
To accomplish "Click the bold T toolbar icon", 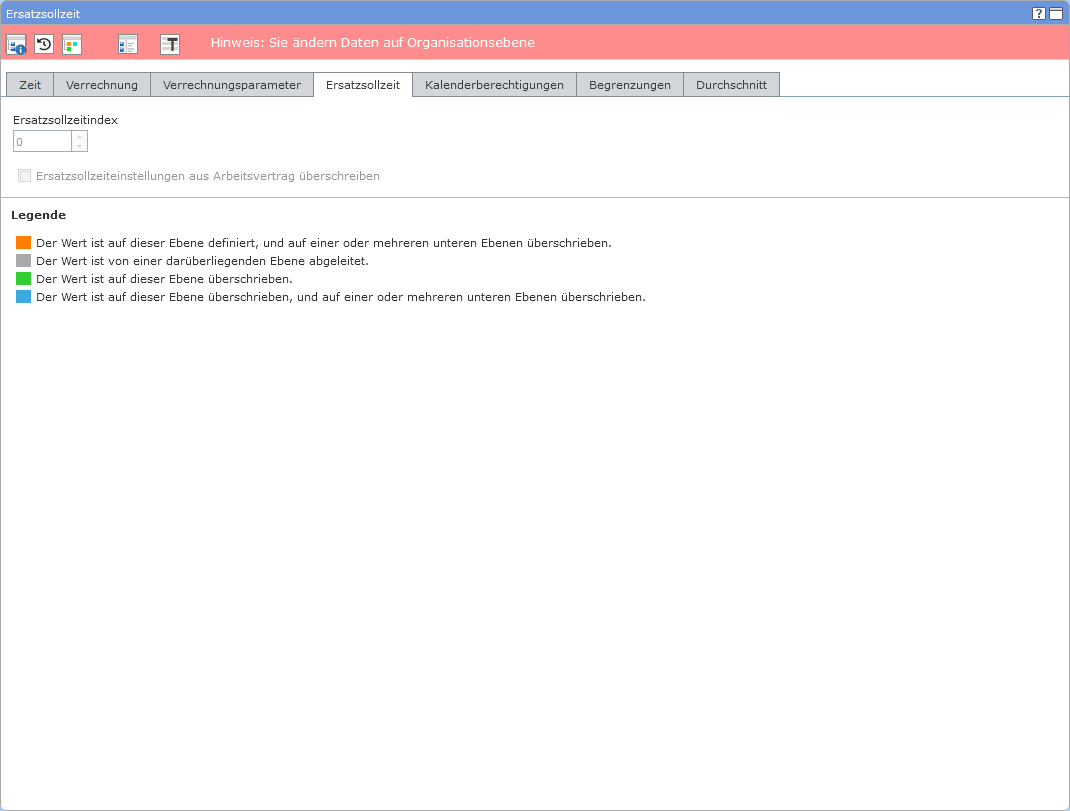I will click(170, 44).
